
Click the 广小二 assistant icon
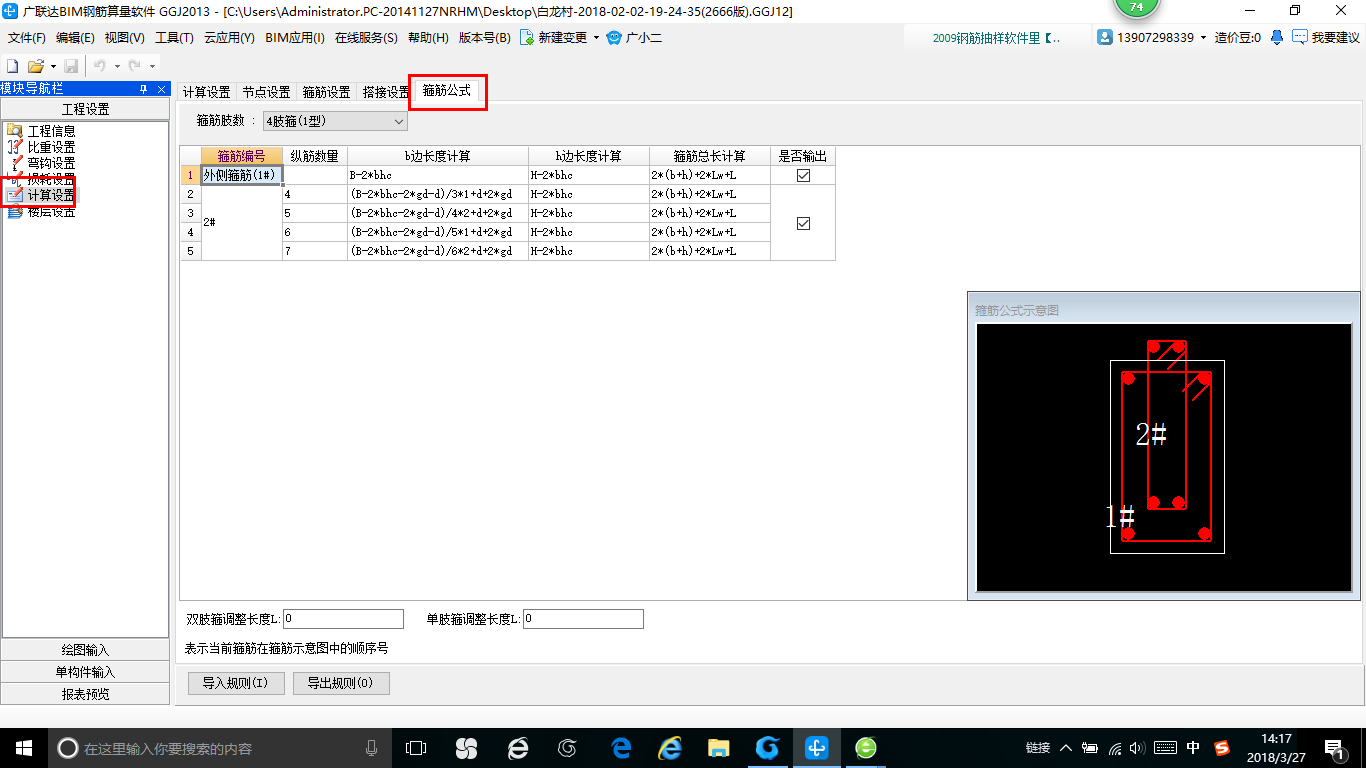(x=614, y=37)
